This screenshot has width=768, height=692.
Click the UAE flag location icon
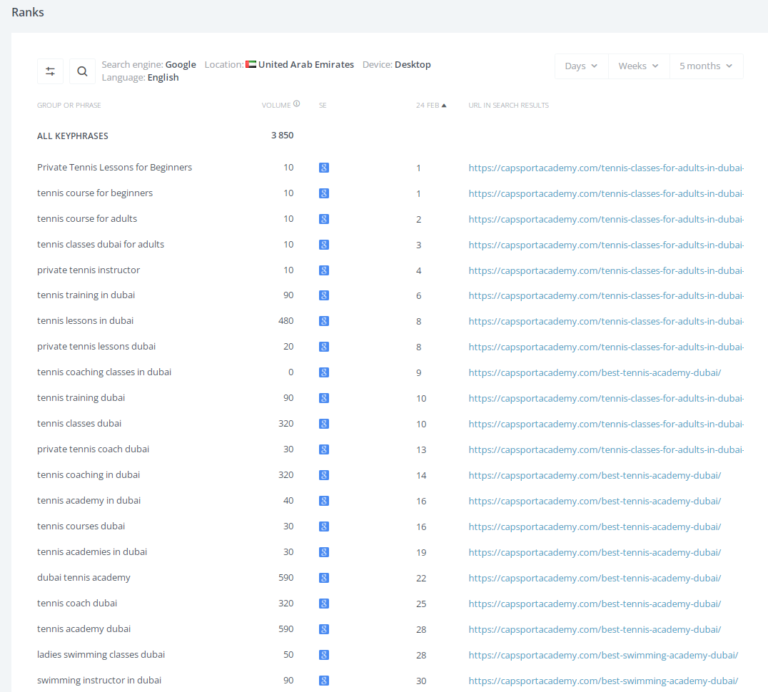(251, 65)
